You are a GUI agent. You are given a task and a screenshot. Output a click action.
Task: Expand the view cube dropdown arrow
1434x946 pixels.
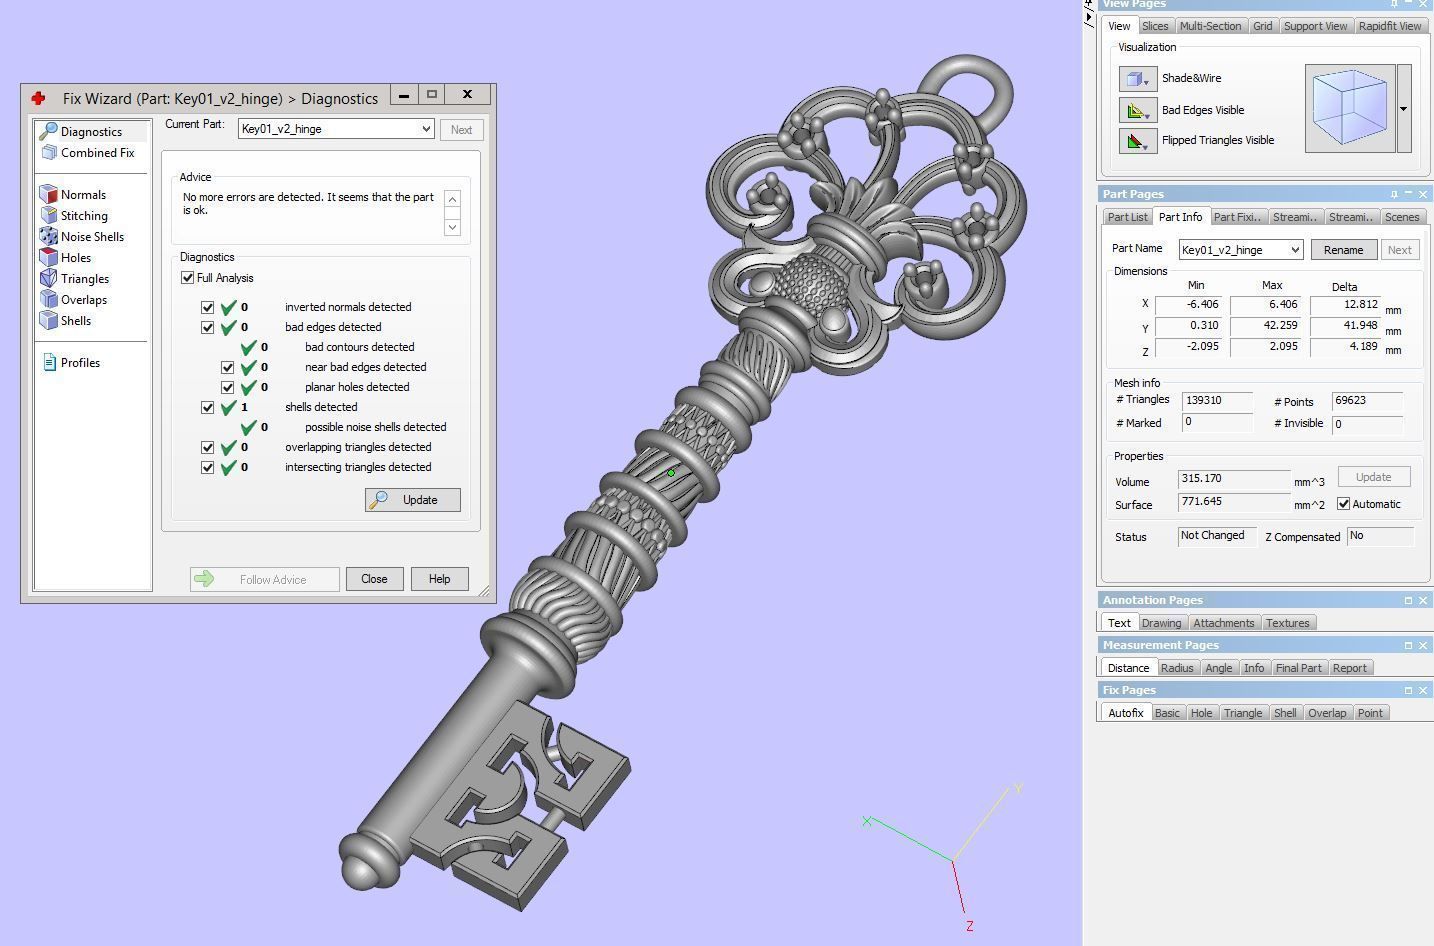[x=1403, y=109]
